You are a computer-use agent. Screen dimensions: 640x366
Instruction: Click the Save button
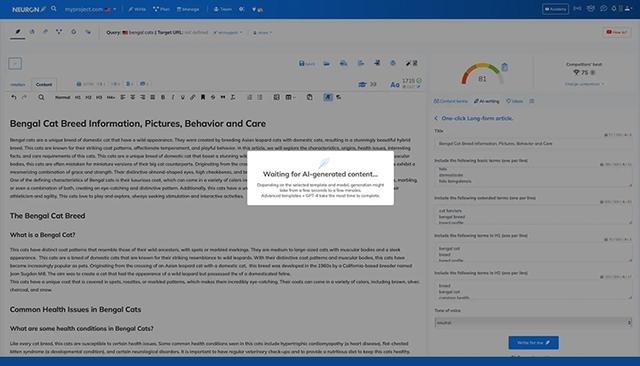(307, 63)
